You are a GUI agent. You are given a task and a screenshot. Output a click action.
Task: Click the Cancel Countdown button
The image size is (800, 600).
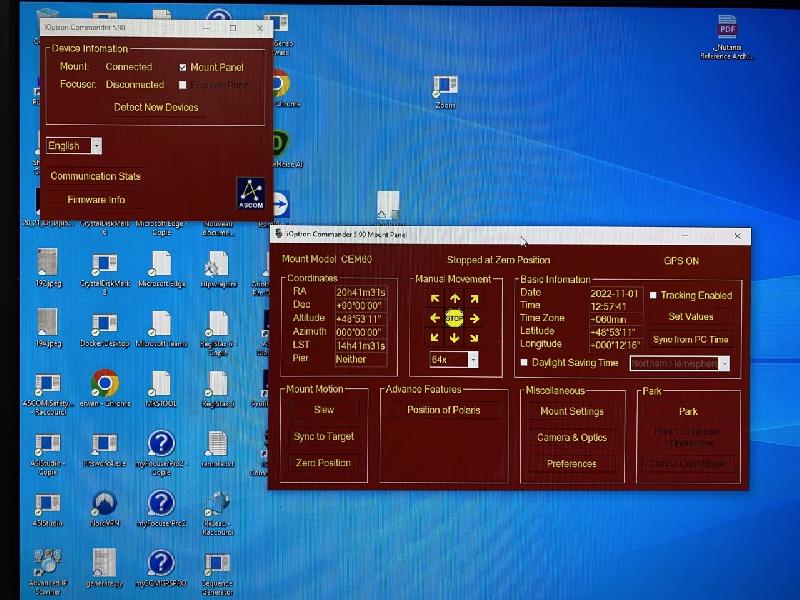coord(688,464)
